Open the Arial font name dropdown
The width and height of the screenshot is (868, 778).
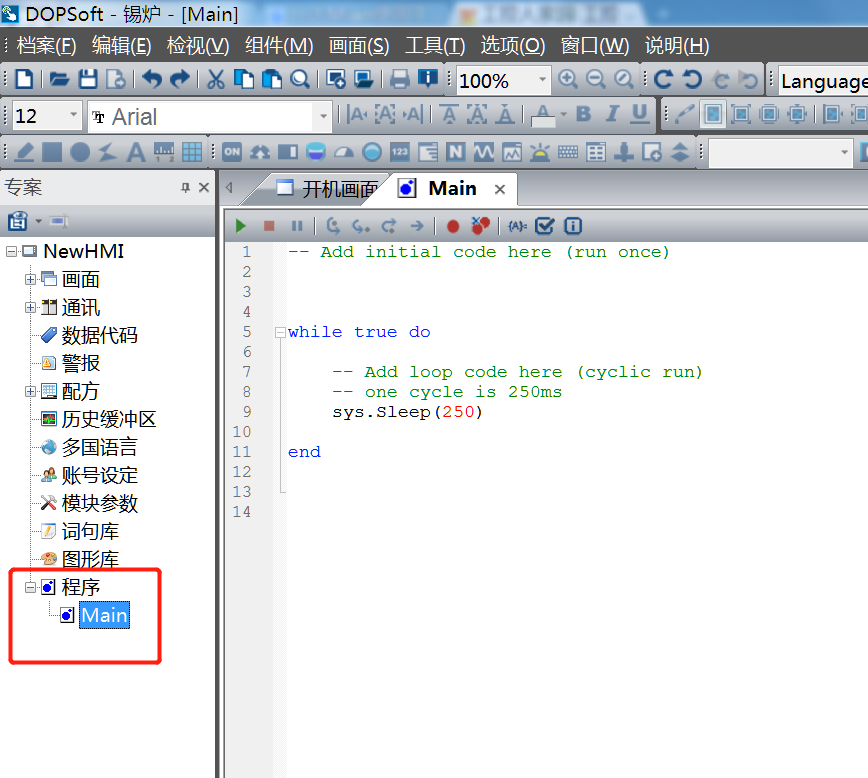coord(322,117)
